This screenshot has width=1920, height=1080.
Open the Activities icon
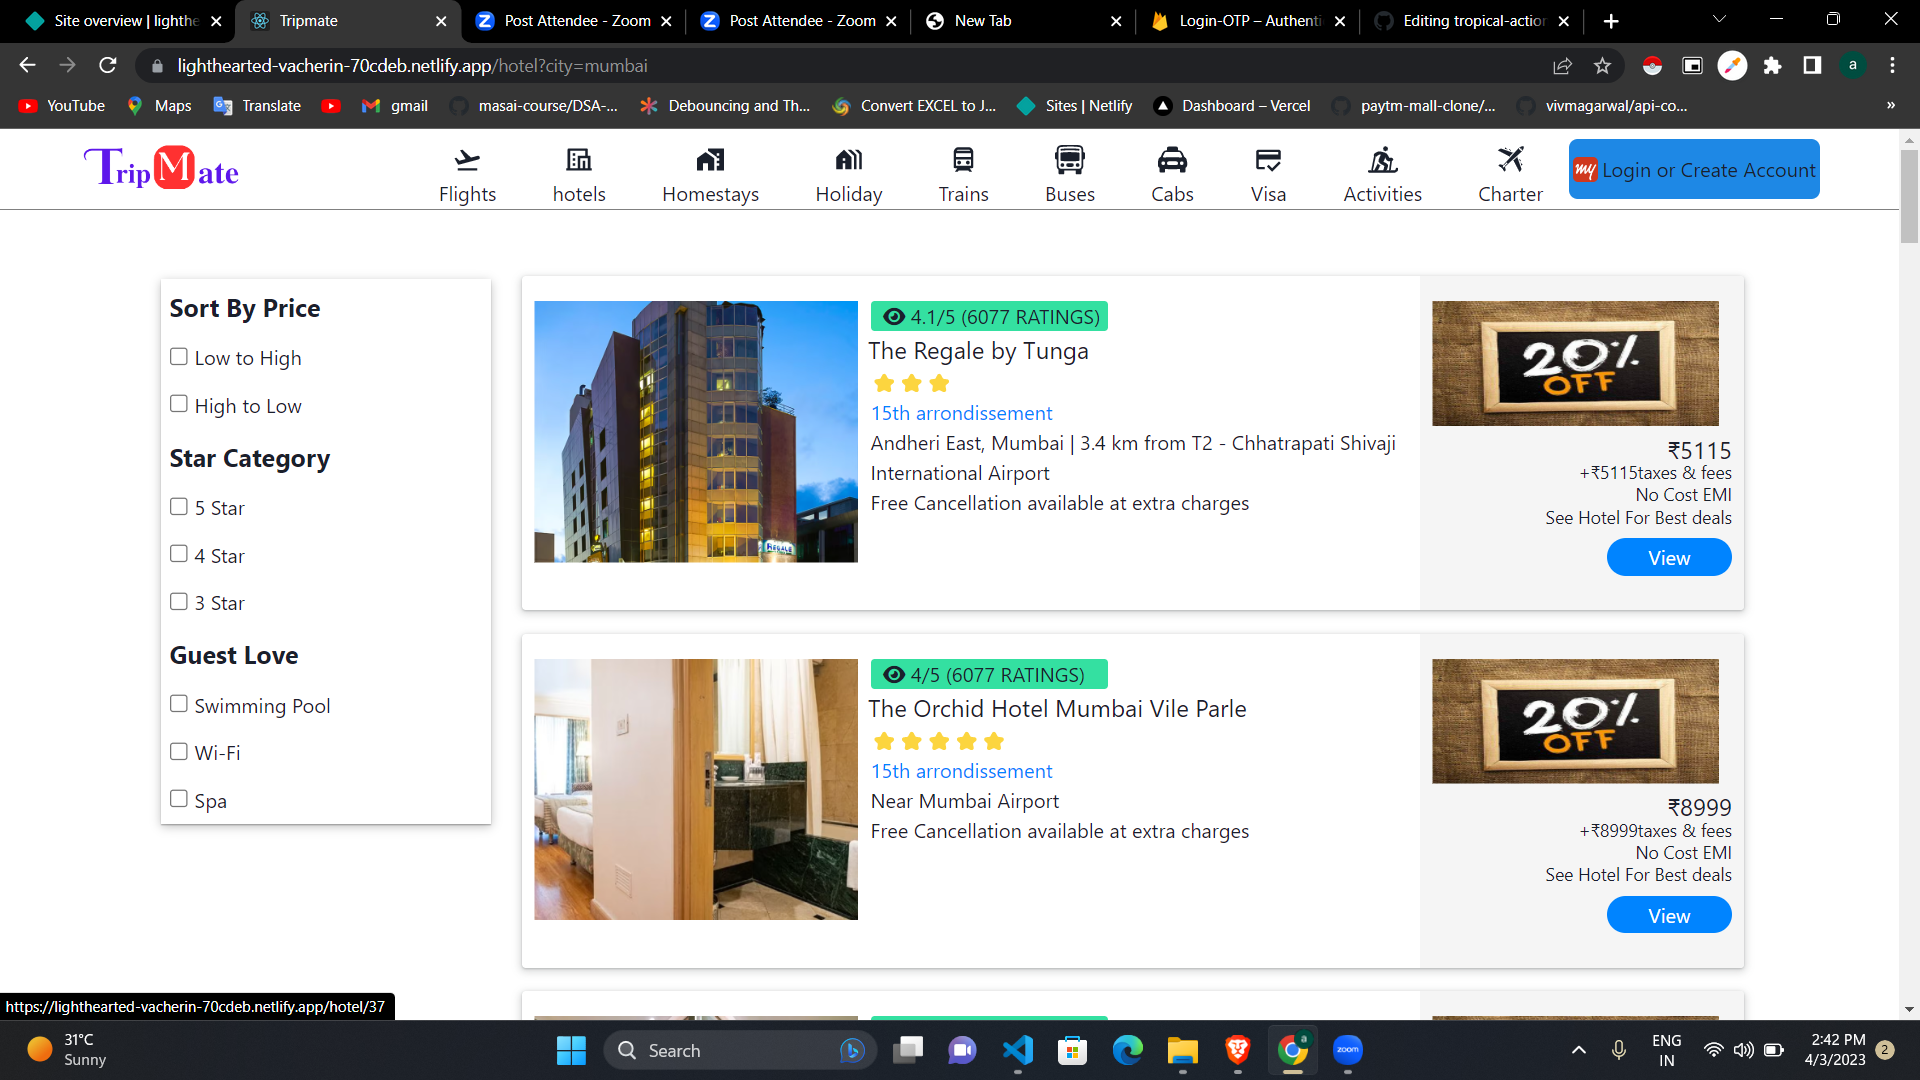[x=1382, y=158]
